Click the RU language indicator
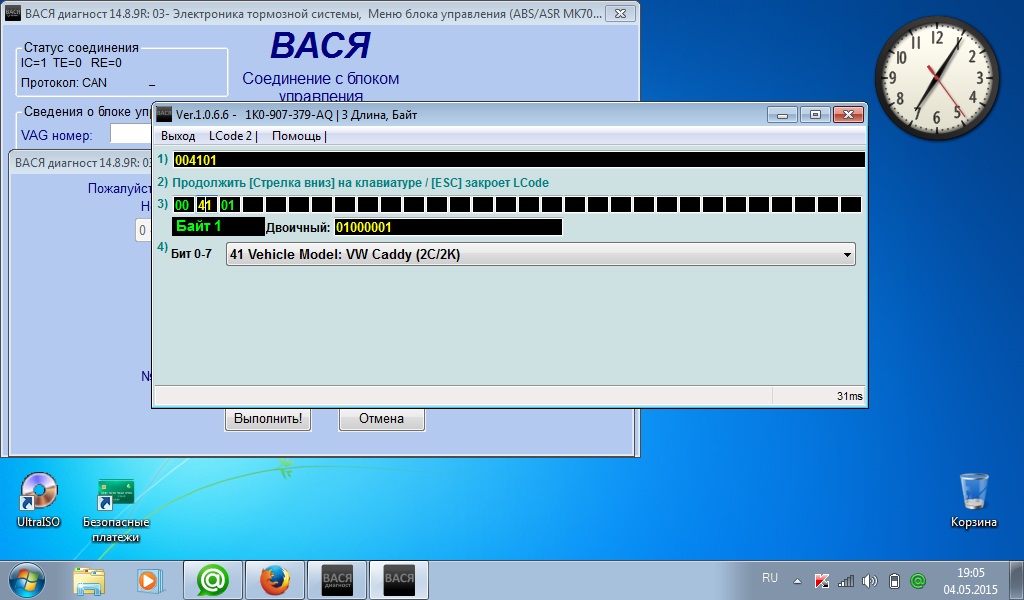This screenshot has height=600, width=1024. [x=770, y=578]
